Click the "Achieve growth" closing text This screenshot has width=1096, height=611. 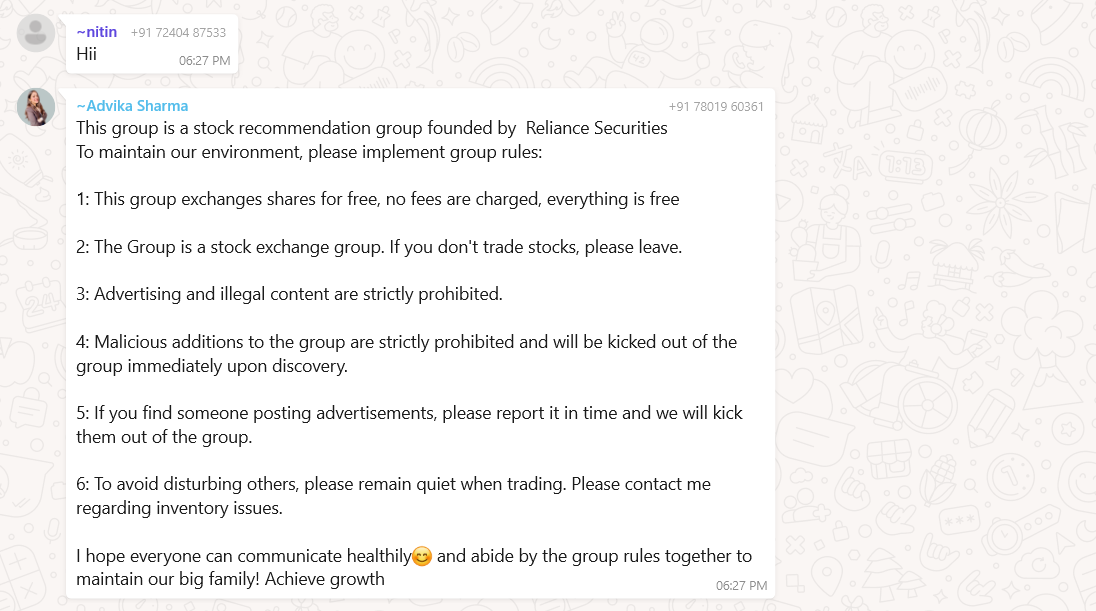point(324,579)
